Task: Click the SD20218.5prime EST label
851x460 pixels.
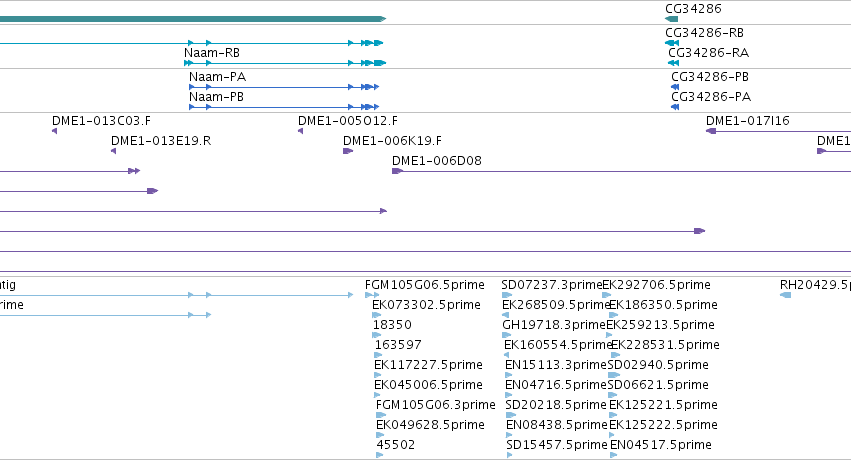Action: tap(556, 405)
